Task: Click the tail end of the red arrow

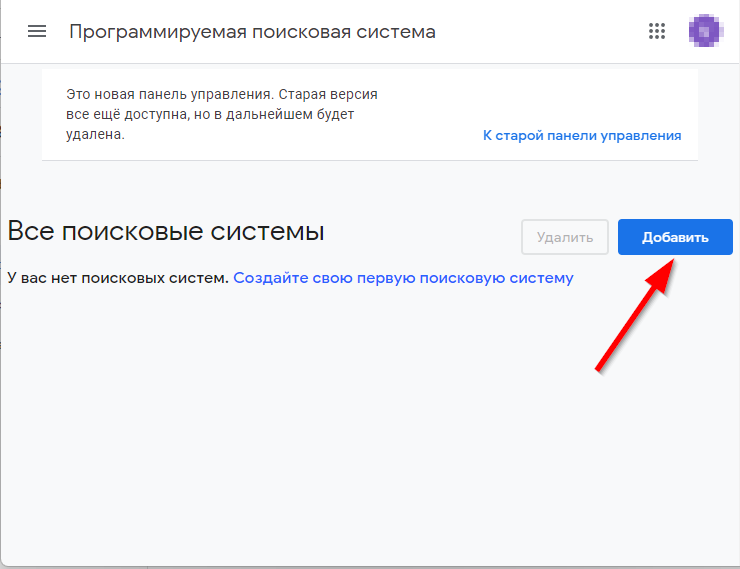Action: tap(599, 367)
